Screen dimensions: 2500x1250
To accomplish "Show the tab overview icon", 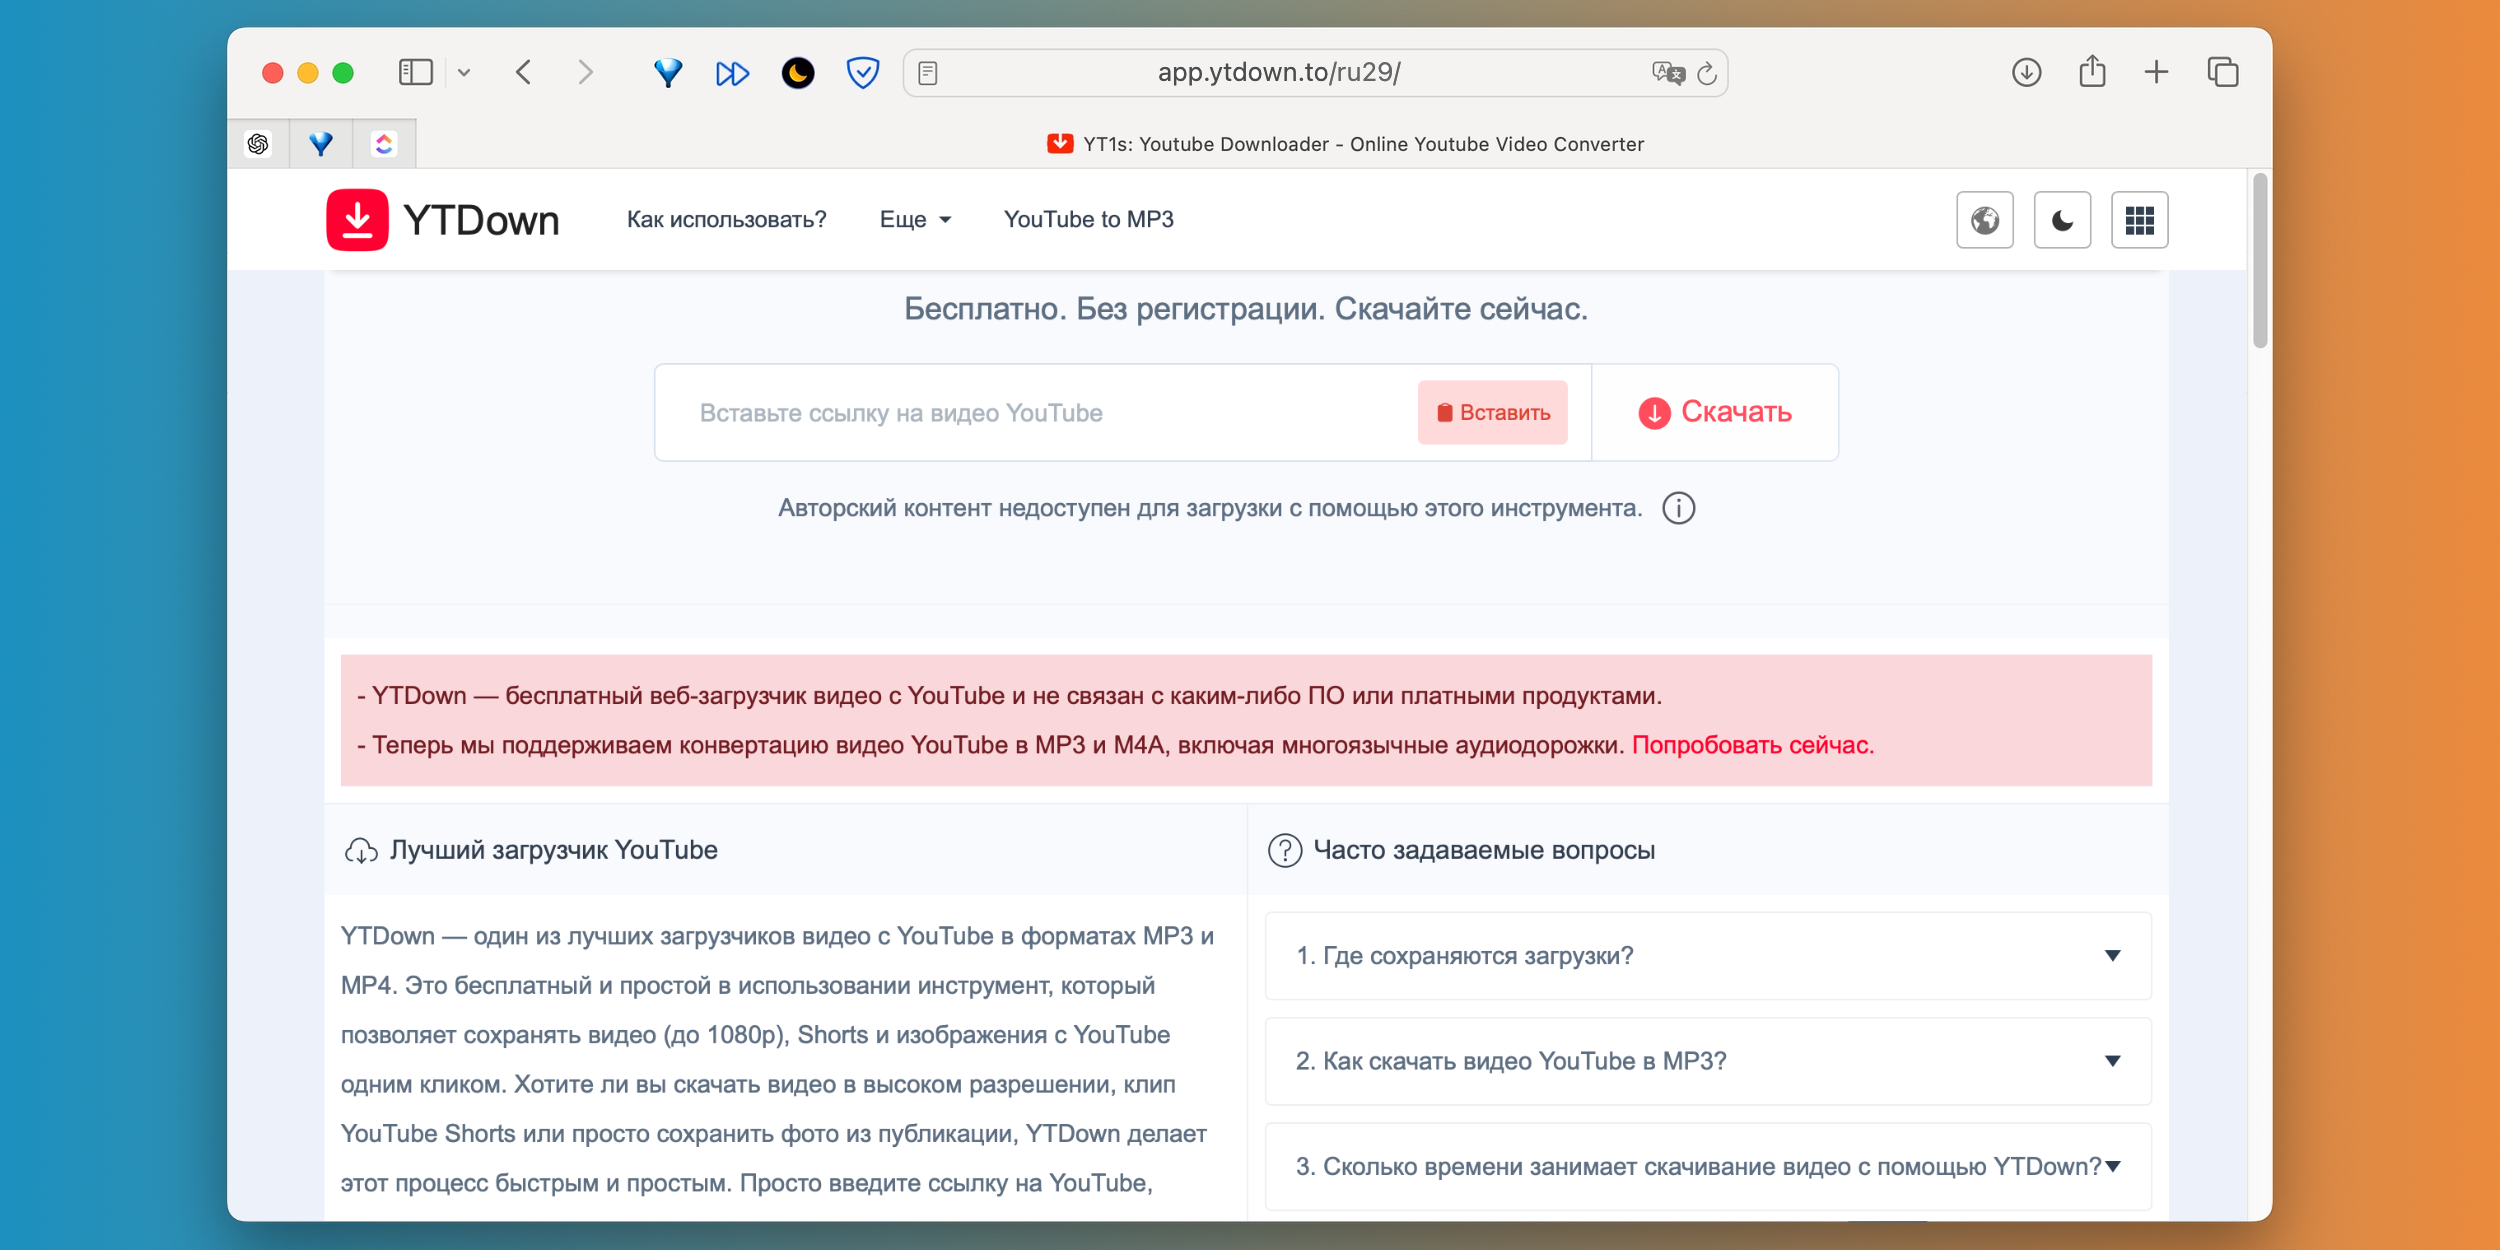I will (x=2222, y=72).
